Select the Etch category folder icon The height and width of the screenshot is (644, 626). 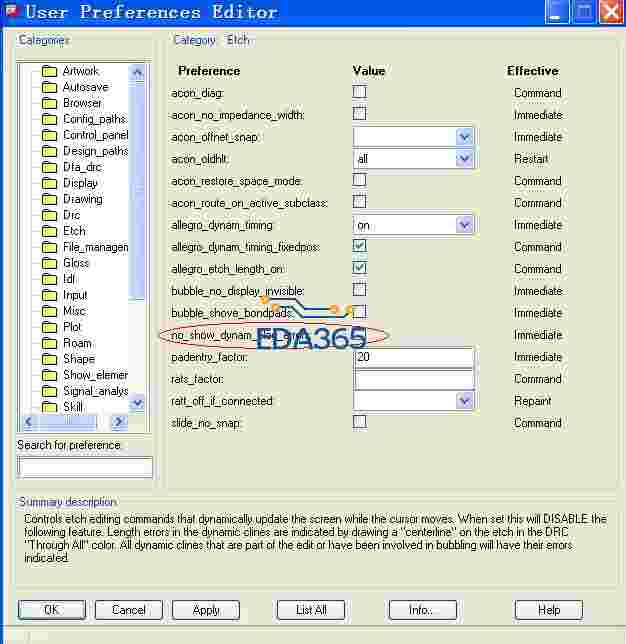pos(49,232)
